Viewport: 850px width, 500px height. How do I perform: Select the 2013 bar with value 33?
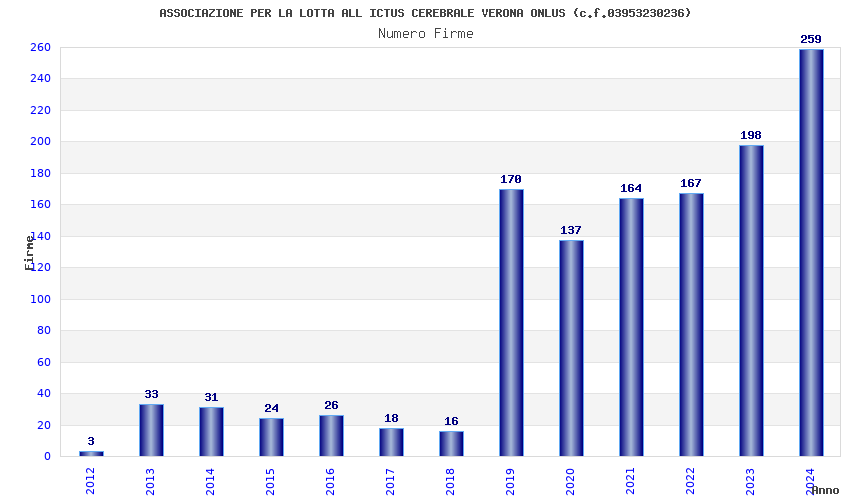(151, 430)
